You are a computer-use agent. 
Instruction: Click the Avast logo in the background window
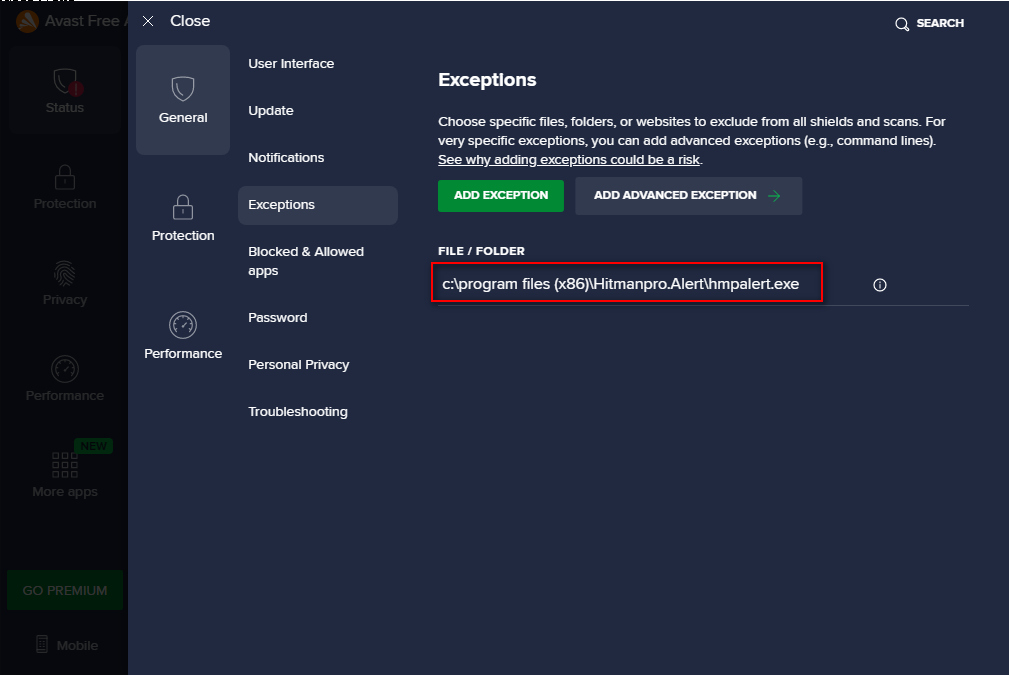pos(28,21)
